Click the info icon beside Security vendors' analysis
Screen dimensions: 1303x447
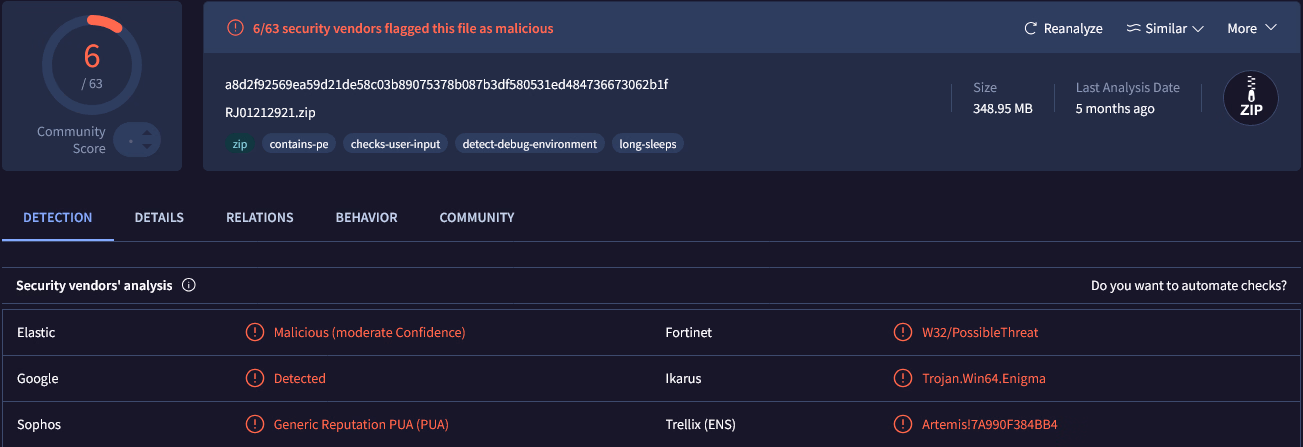(189, 285)
